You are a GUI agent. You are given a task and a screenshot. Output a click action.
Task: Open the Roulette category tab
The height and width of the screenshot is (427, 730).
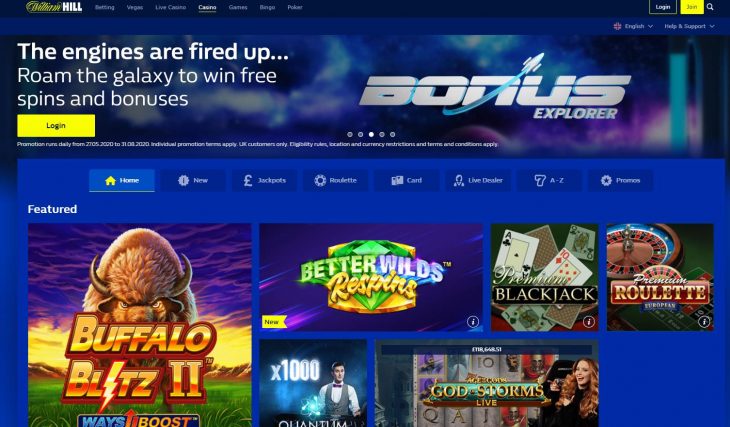pos(336,180)
